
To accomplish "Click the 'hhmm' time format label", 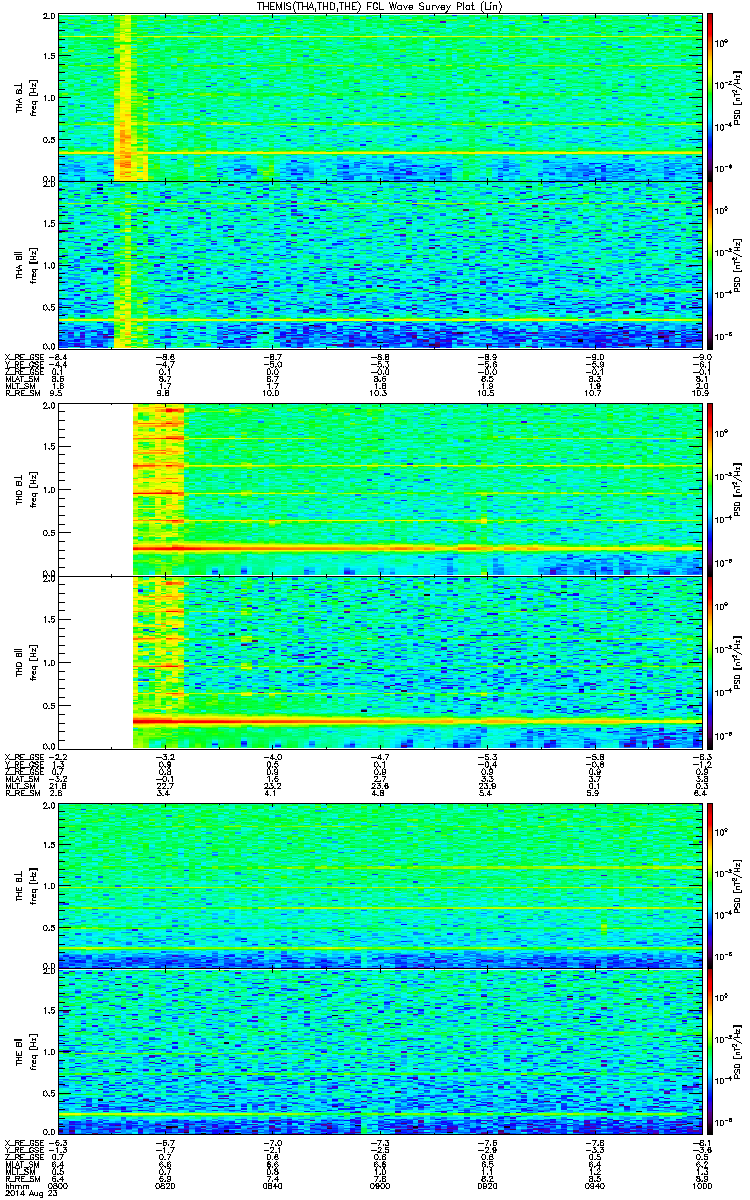I will (15, 1185).
